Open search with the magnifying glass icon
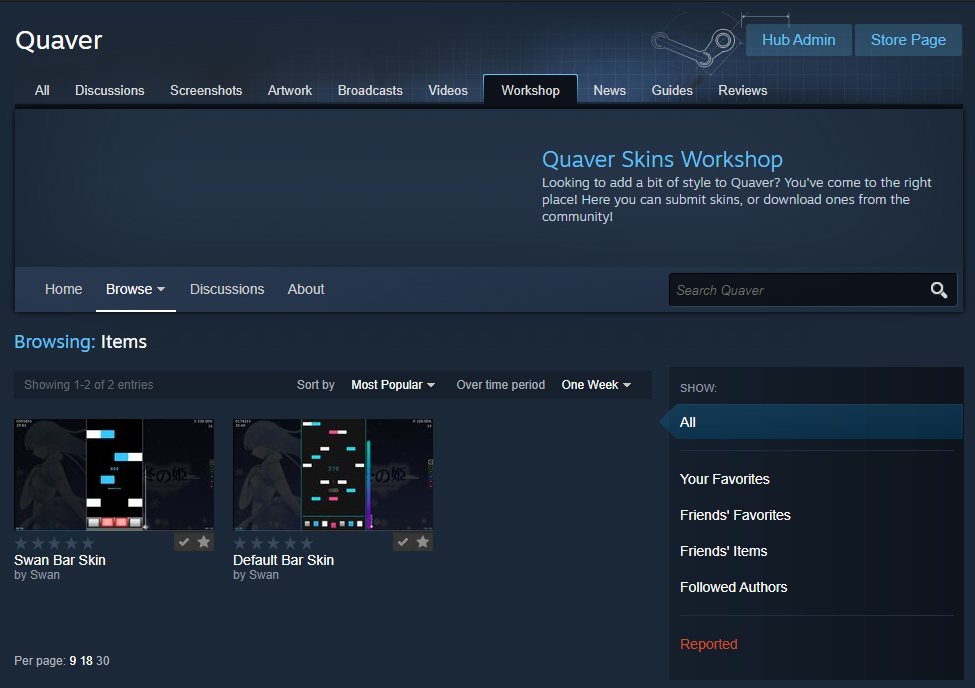The image size is (975, 688). [938, 289]
